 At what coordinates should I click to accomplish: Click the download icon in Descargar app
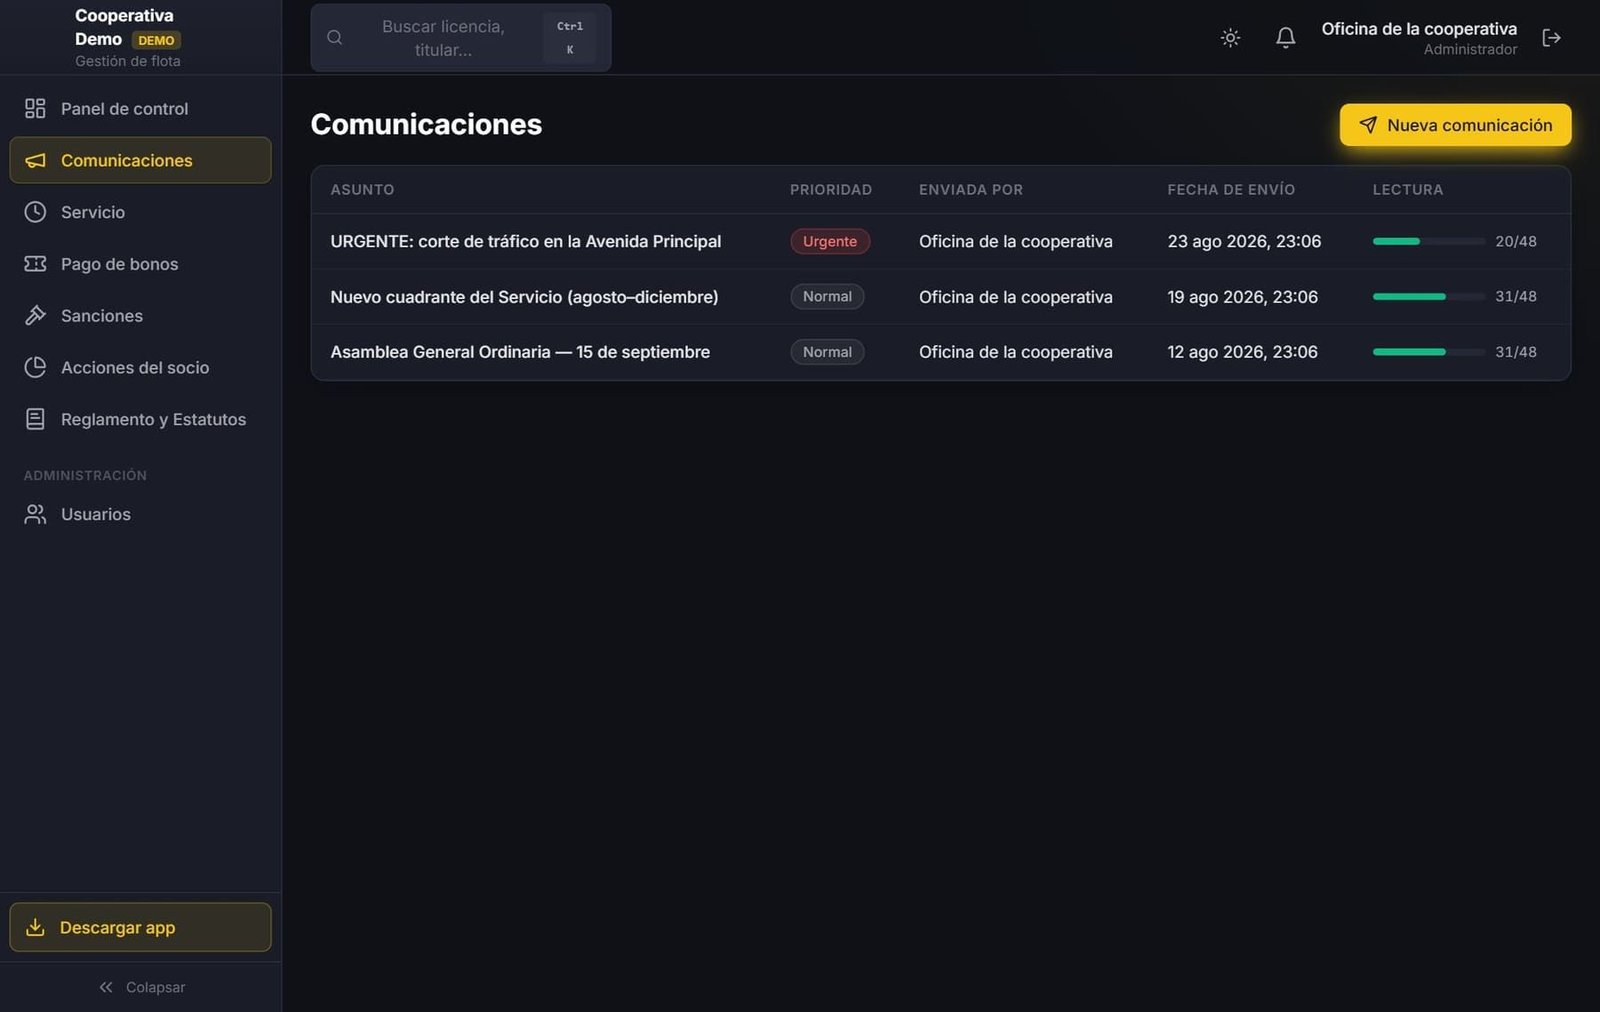tap(35, 927)
